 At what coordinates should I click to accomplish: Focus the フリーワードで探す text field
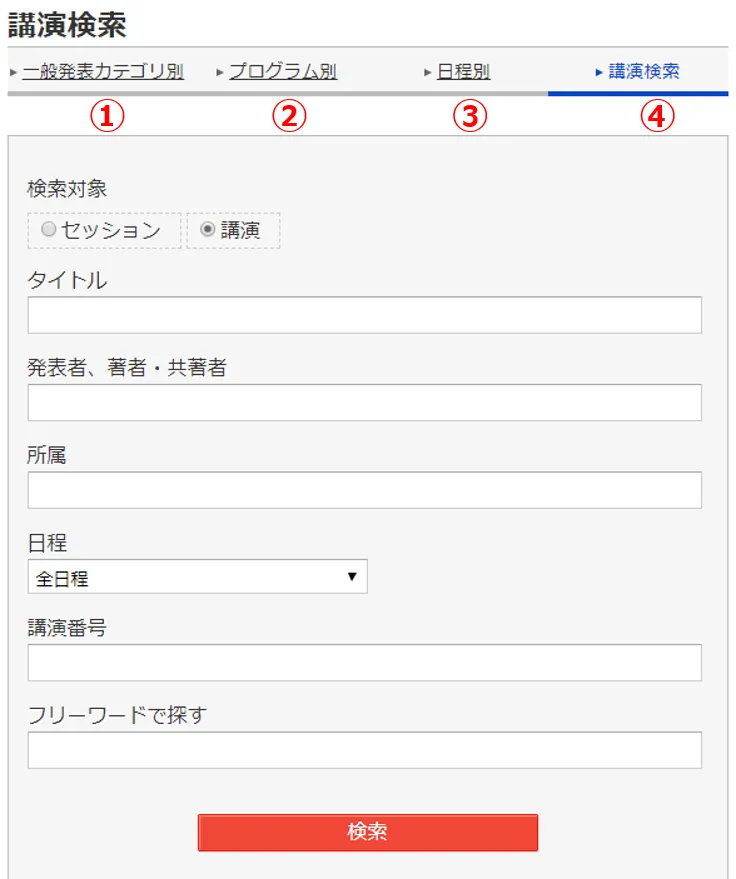(364, 750)
